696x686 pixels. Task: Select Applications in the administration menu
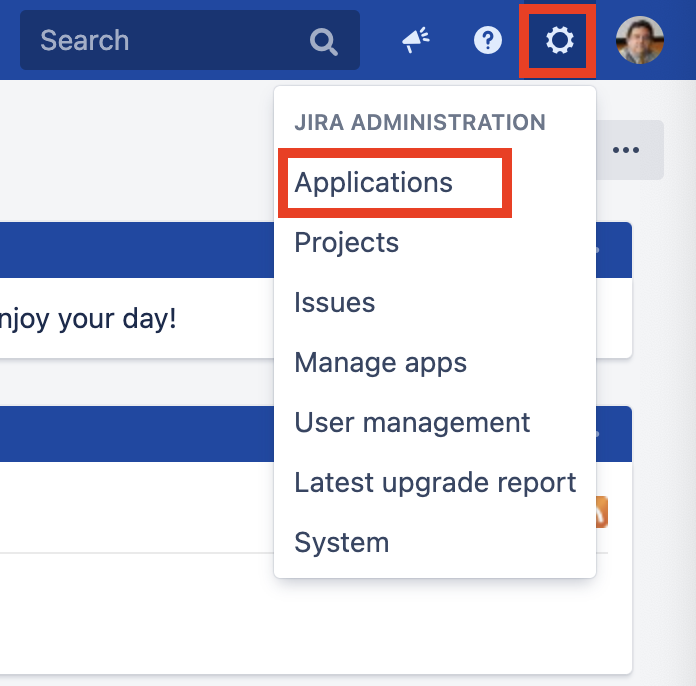373,182
